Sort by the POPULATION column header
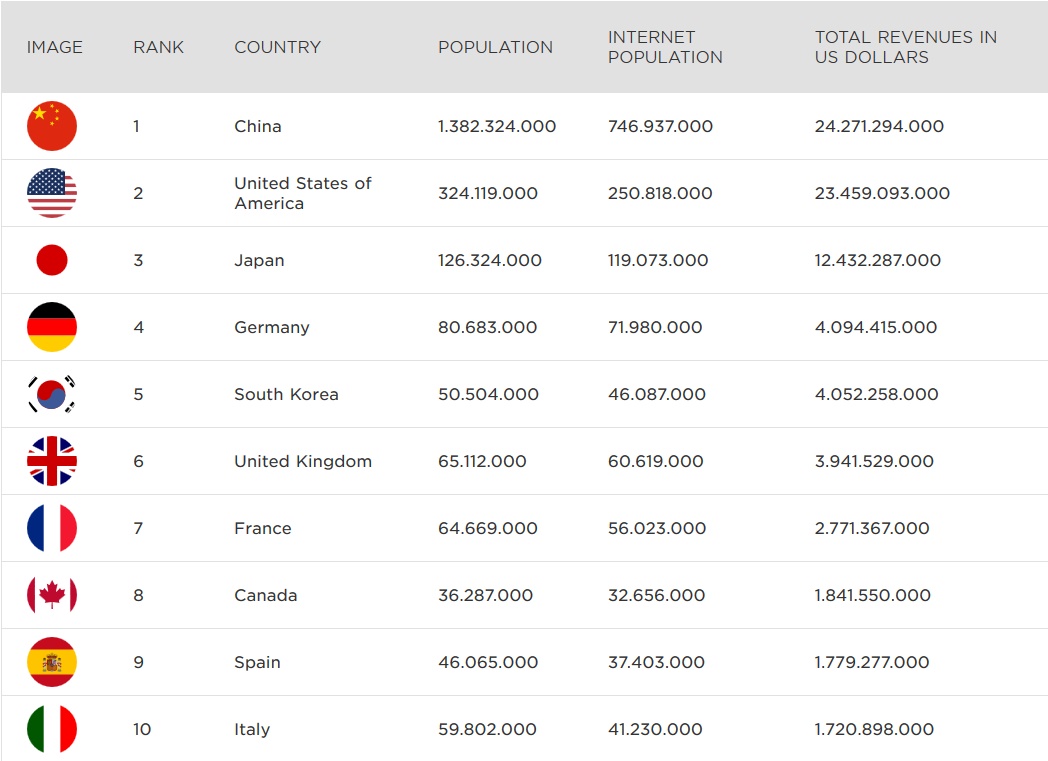Image resolution: width=1048 pixels, height=761 pixels. [x=495, y=47]
